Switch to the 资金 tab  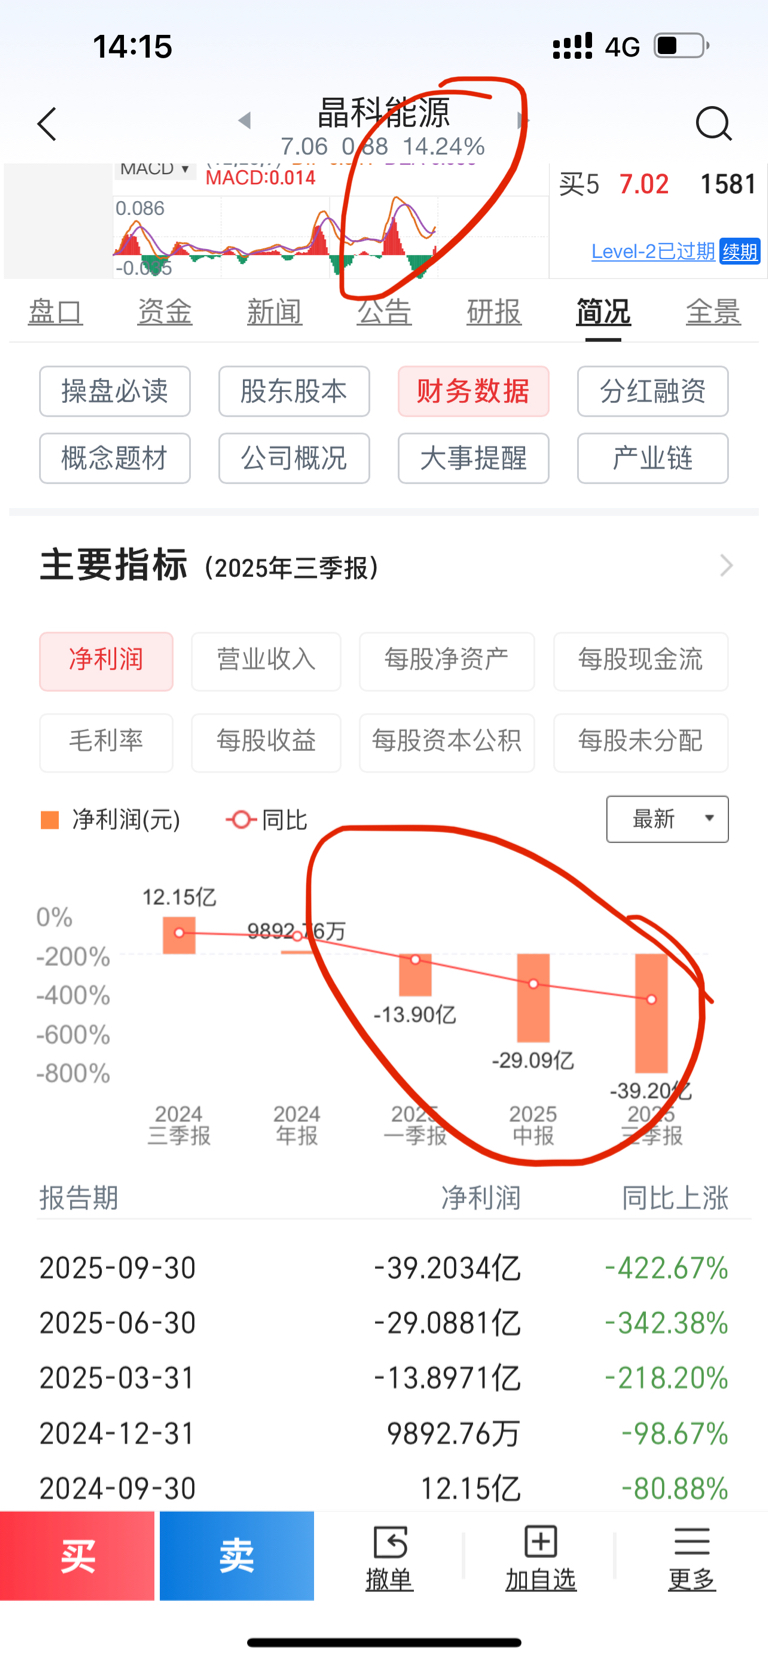coord(164,312)
